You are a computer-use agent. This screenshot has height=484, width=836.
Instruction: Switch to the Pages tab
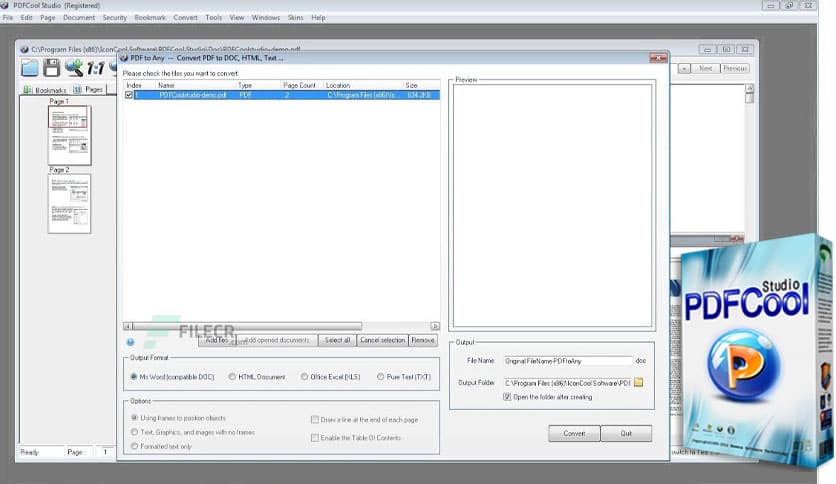point(89,90)
